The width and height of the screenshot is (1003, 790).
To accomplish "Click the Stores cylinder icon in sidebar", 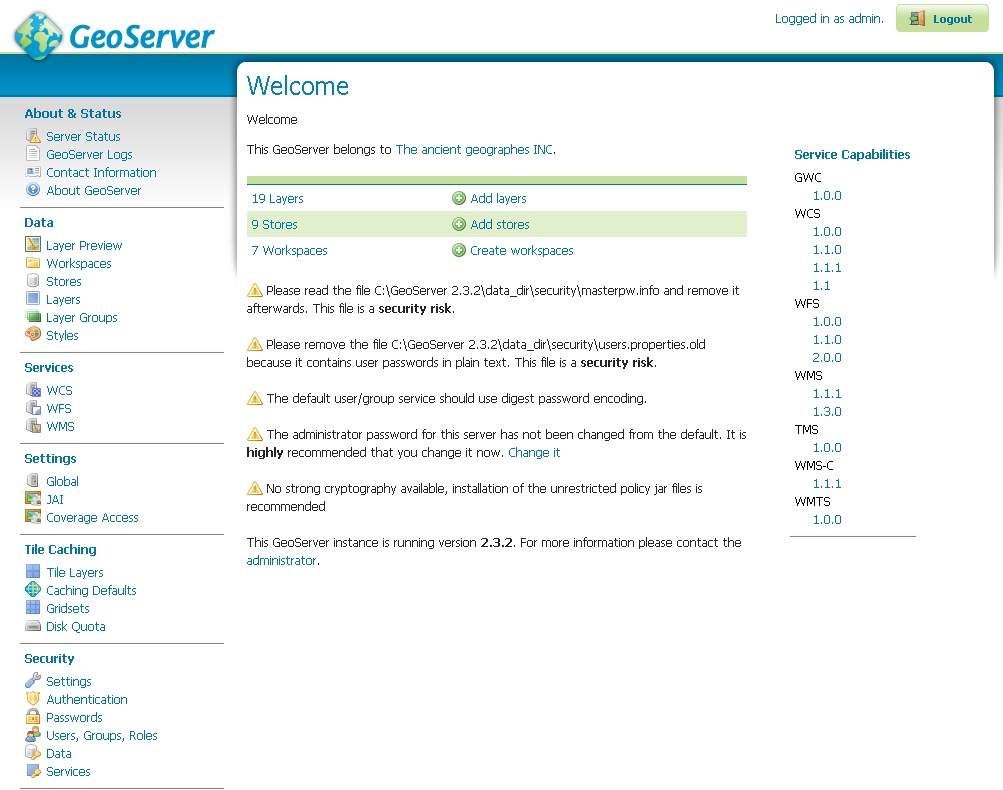I will tap(33, 281).
